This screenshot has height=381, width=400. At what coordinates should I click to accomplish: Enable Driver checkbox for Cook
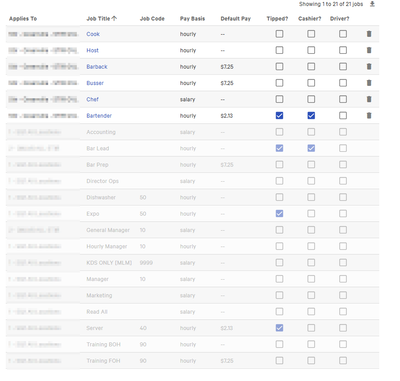[343, 34]
